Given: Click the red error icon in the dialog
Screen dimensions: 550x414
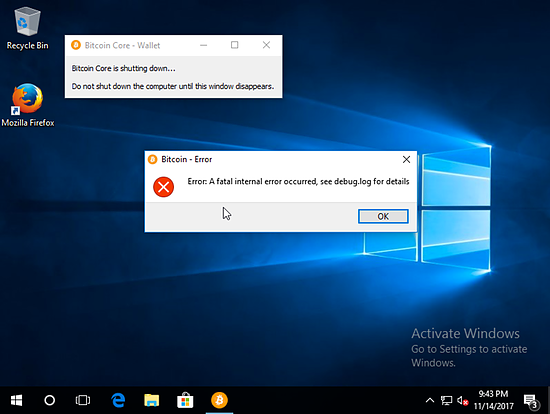Looking at the screenshot, I should pos(163,187).
